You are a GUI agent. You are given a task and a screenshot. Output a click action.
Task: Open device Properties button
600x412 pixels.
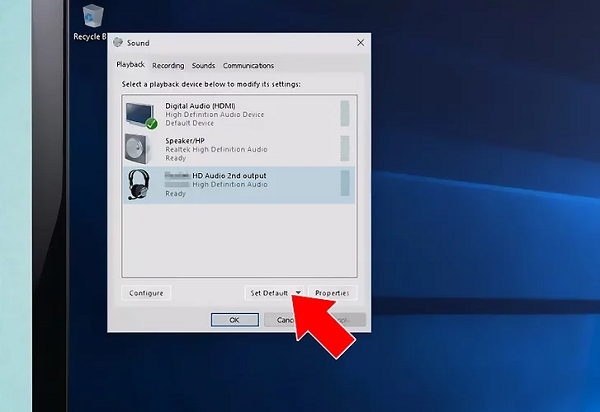331,293
